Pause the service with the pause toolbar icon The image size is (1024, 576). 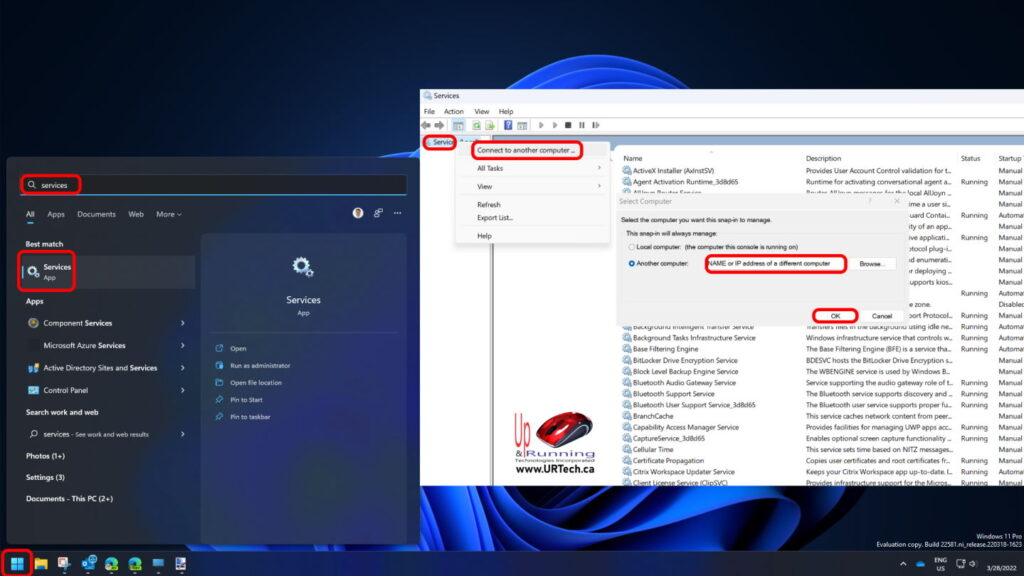click(582, 125)
